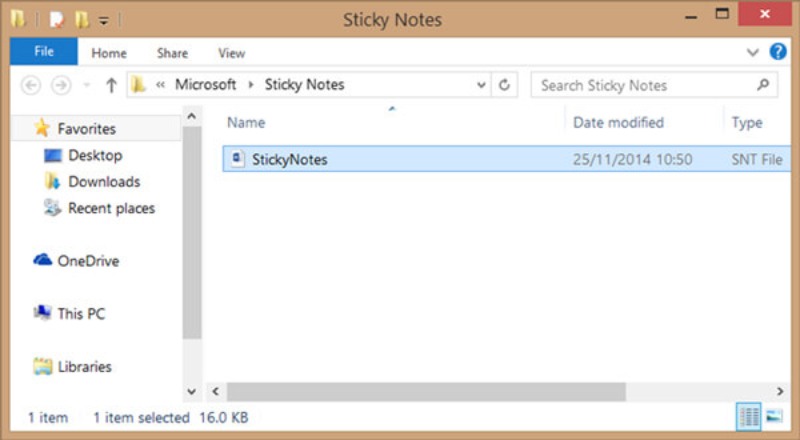Click the search magnifier icon

(x=763, y=85)
